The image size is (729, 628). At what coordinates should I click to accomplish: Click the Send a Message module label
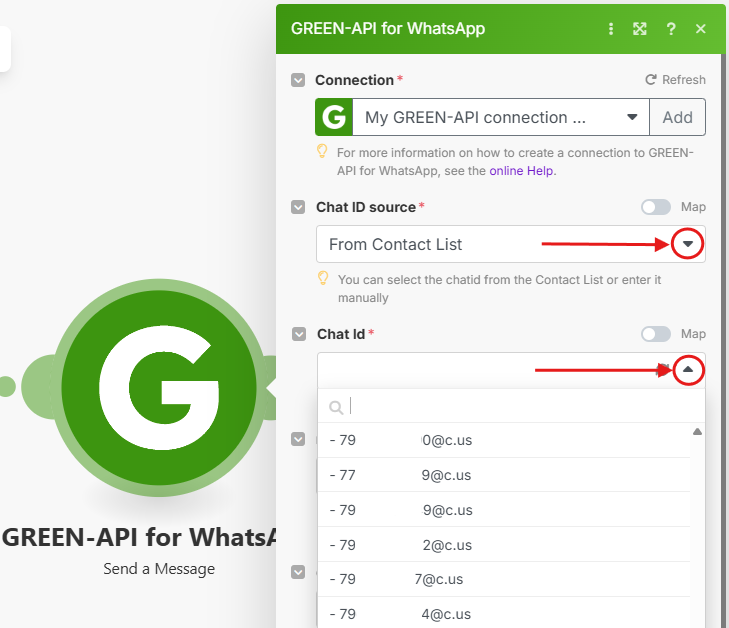coord(159,569)
